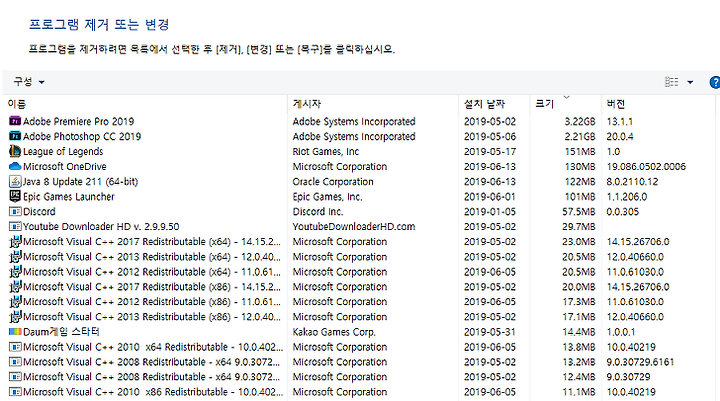Select Discord program name
This screenshot has height=401, width=720.
tap(39, 212)
